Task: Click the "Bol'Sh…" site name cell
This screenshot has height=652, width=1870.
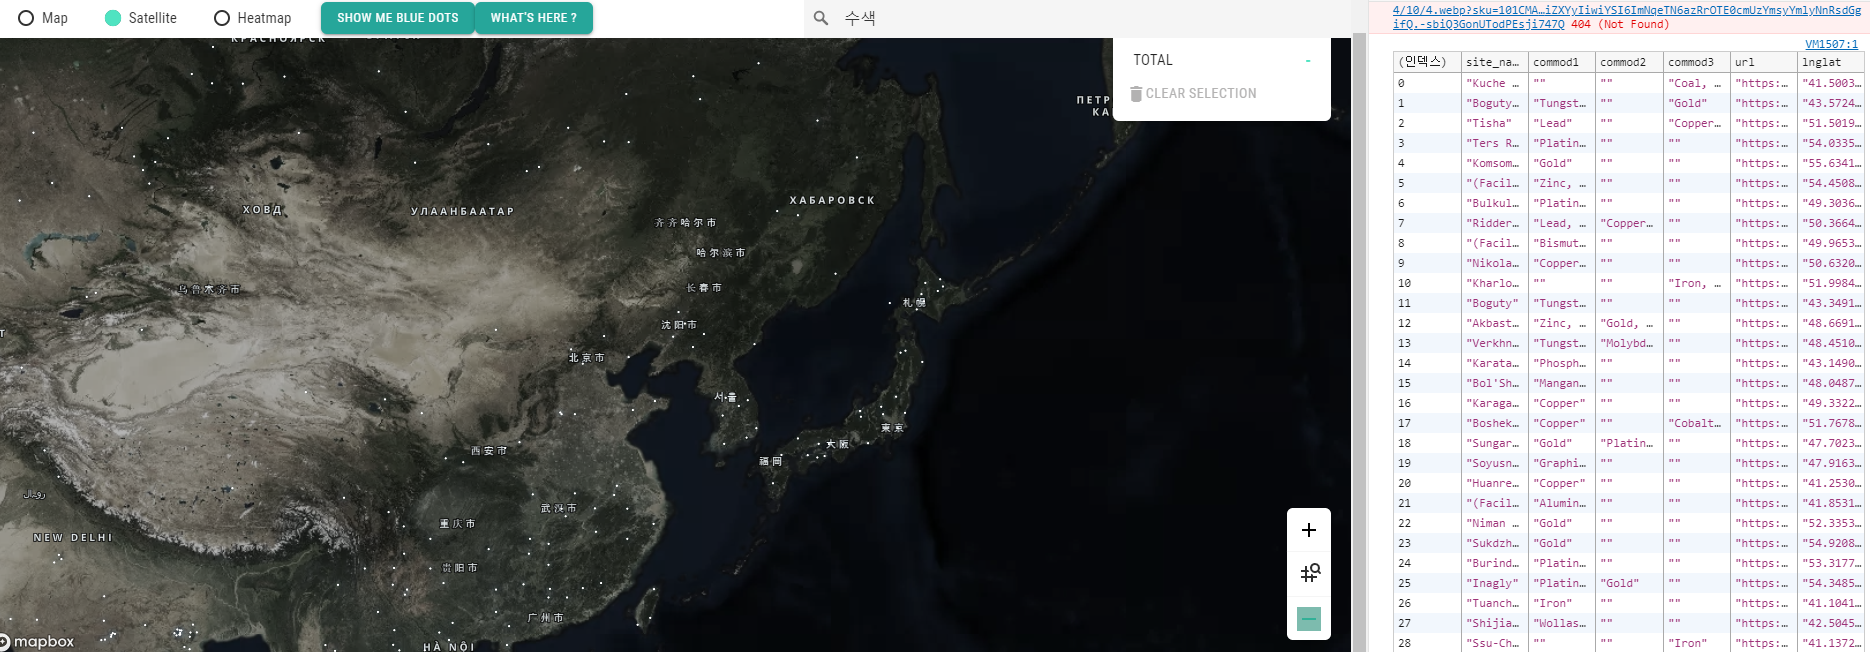Action: click(1494, 383)
